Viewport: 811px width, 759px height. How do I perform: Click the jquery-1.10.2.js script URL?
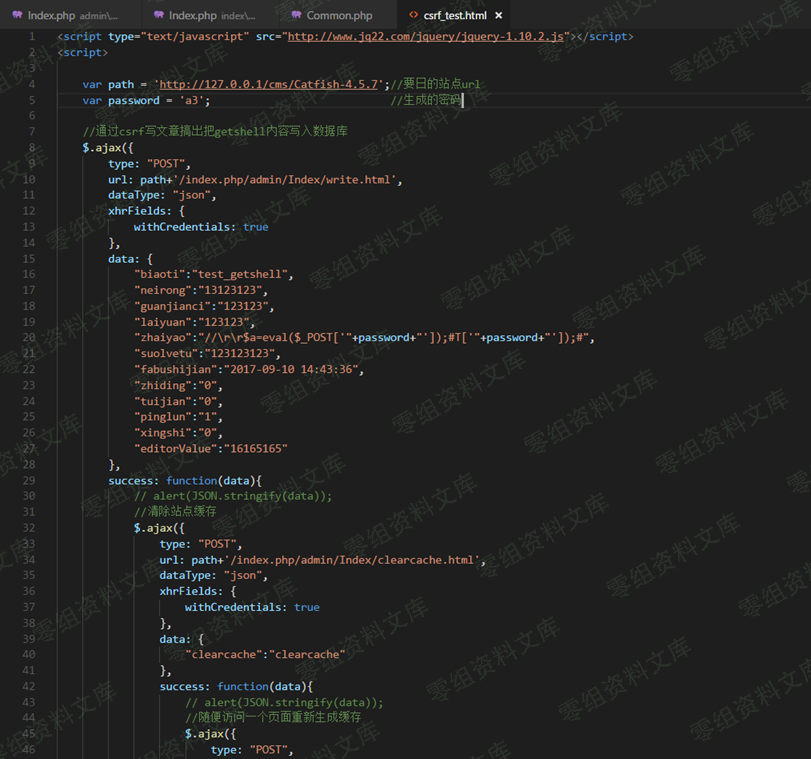point(427,36)
